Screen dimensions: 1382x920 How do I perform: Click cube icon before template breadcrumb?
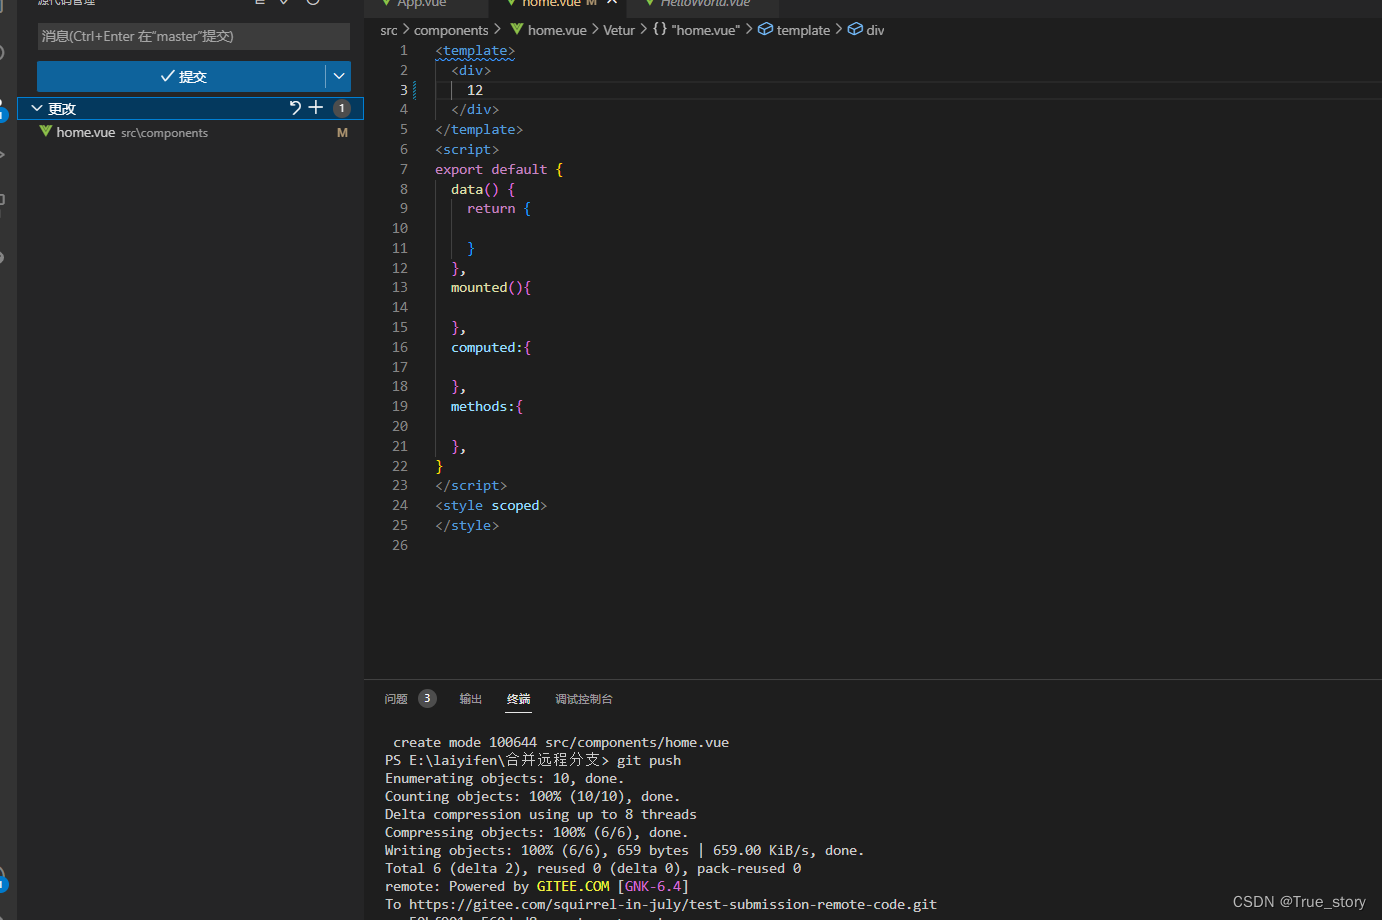click(765, 29)
